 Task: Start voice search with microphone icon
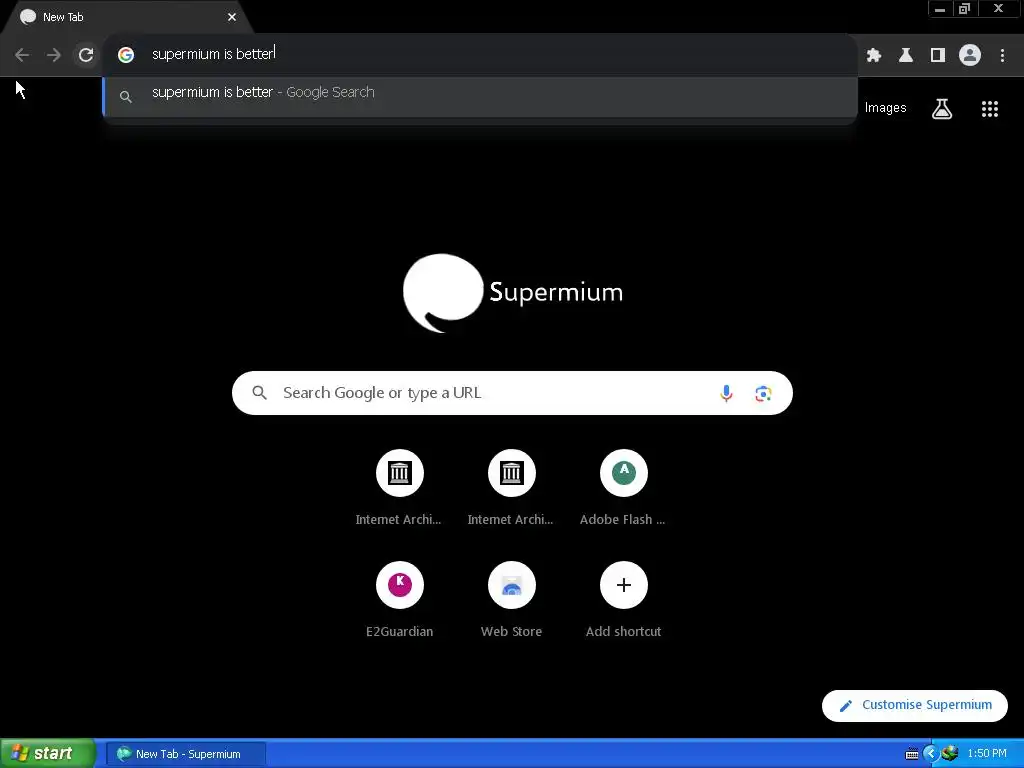[x=726, y=393]
